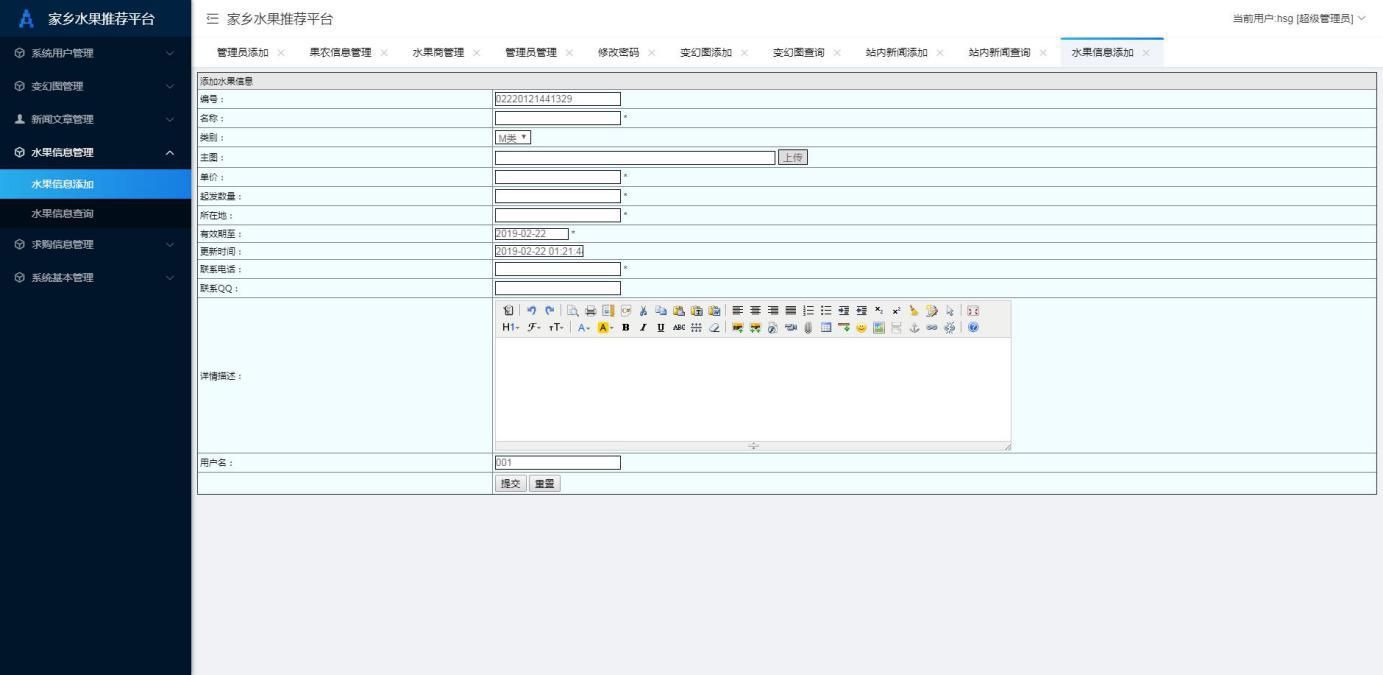The image size is (1383, 675).
Task: Click the cut scissors icon
Action: tap(643, 310)
